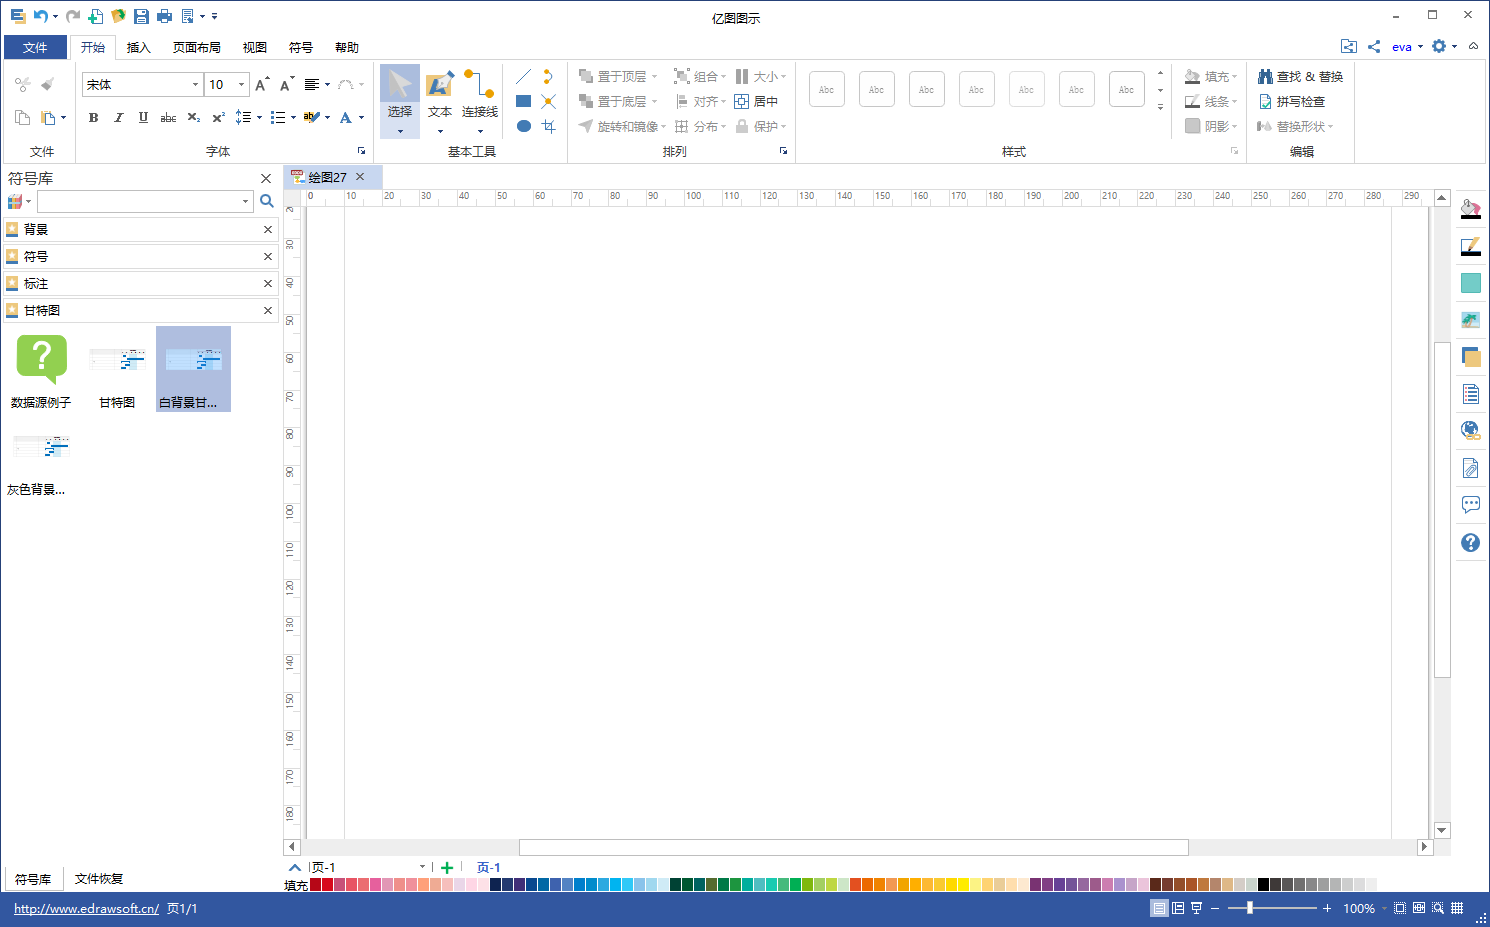
Task: Open line style panel in sidebar
Action: 1470,246
